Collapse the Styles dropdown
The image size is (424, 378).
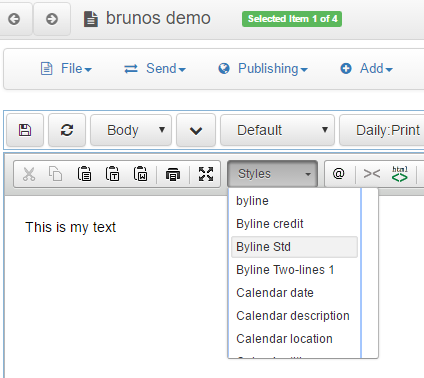tap(272, 174)
